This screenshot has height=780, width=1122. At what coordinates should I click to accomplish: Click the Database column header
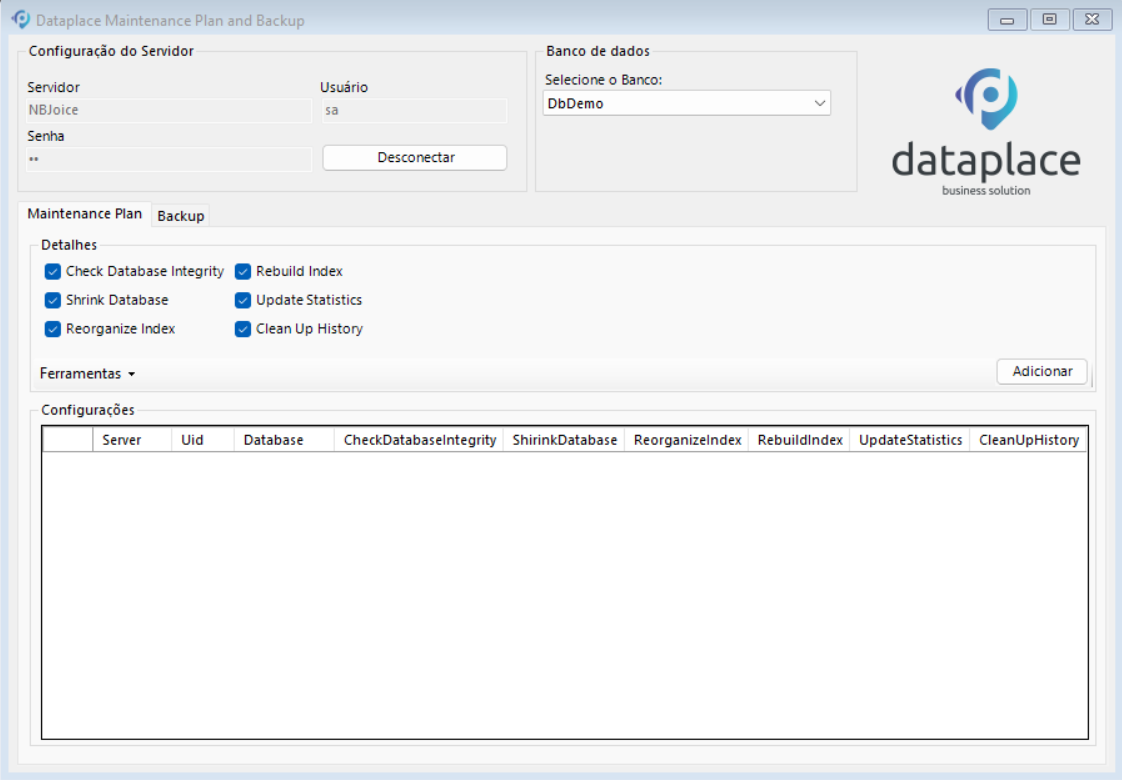click(283, 439)
